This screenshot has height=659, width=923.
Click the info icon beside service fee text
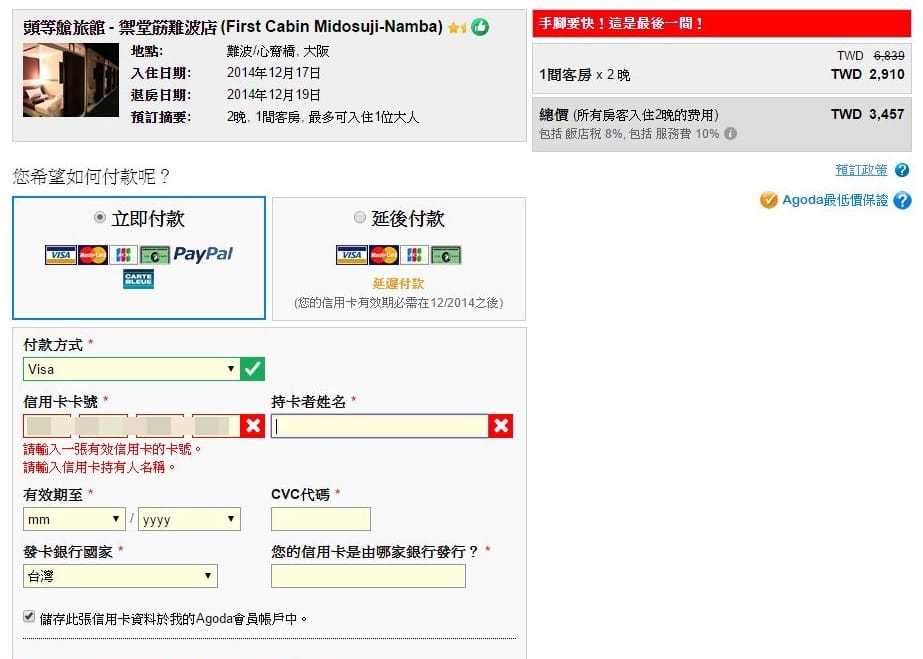tap(730, 134)
